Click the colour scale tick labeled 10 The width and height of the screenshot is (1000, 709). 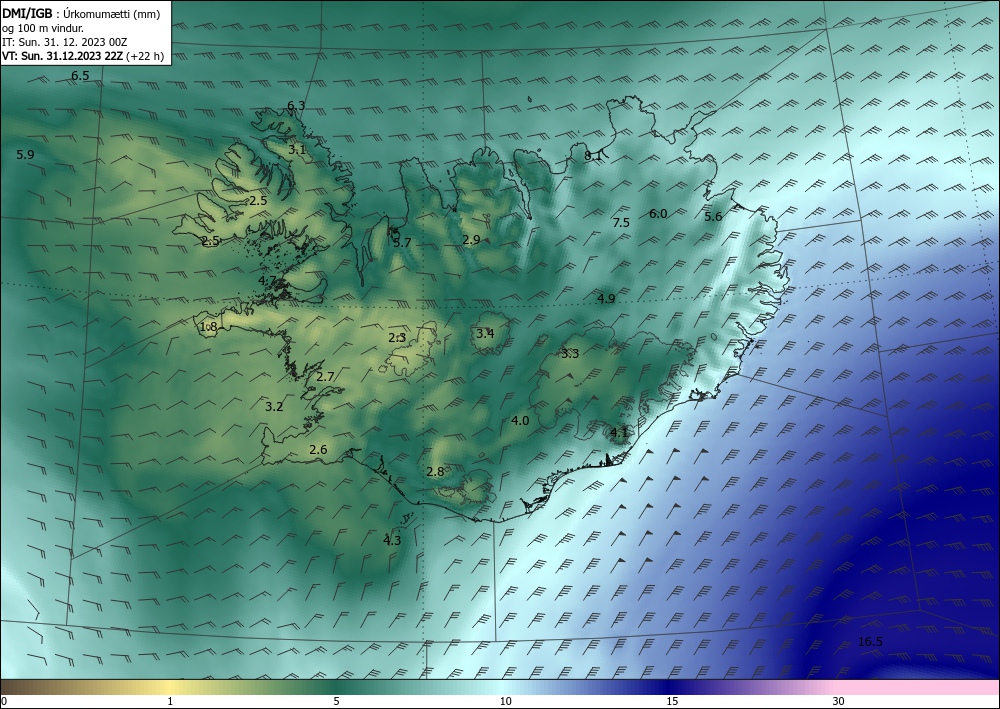(x=505, y=702)
